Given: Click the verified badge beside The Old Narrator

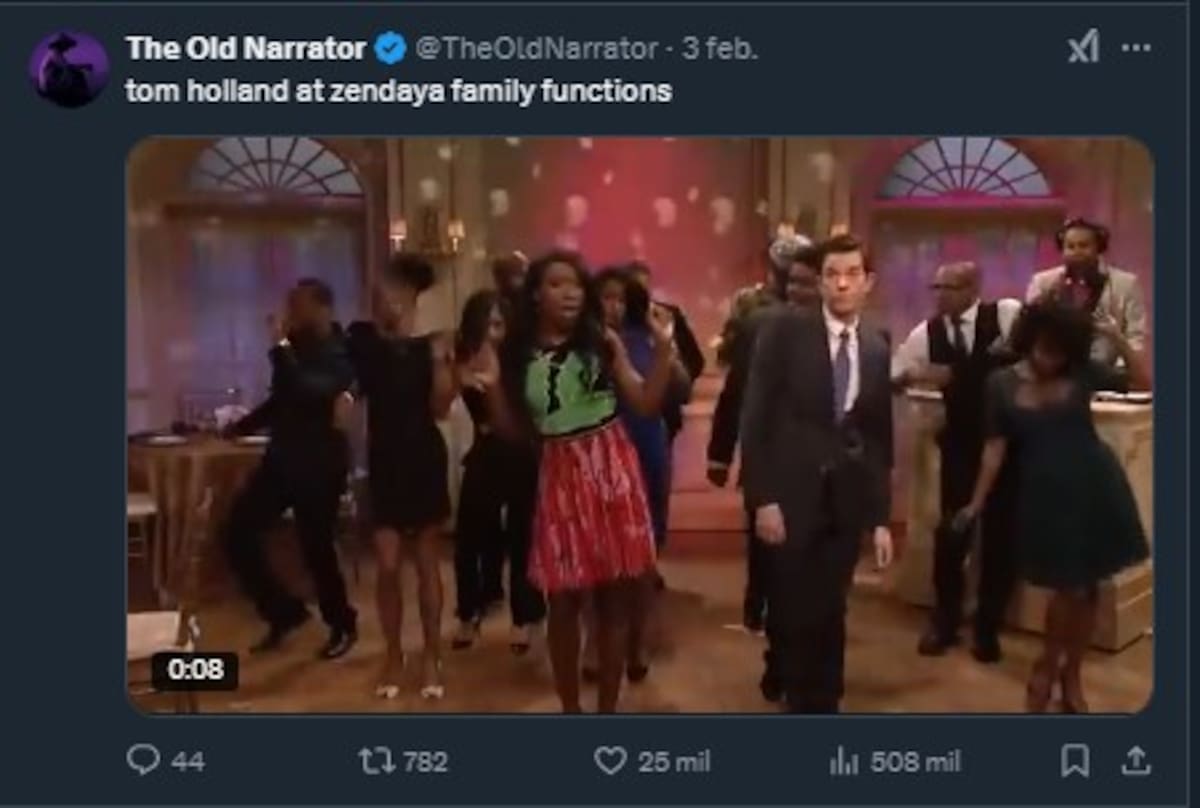Looking at the screenshot, I should click(388, 46).
